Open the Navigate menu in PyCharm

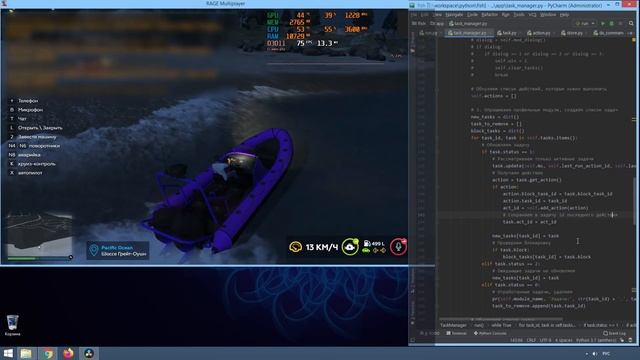click(x=454, y=15)
